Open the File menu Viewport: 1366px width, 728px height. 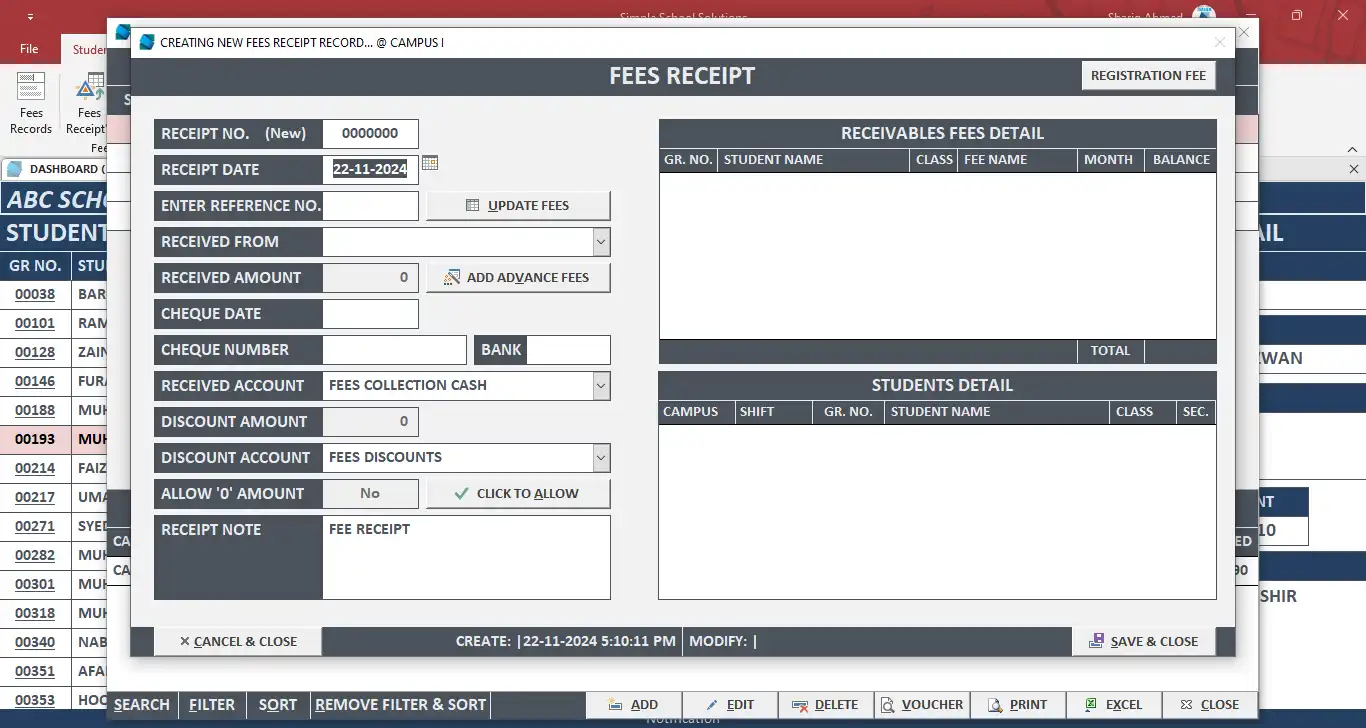pos(28,48)
